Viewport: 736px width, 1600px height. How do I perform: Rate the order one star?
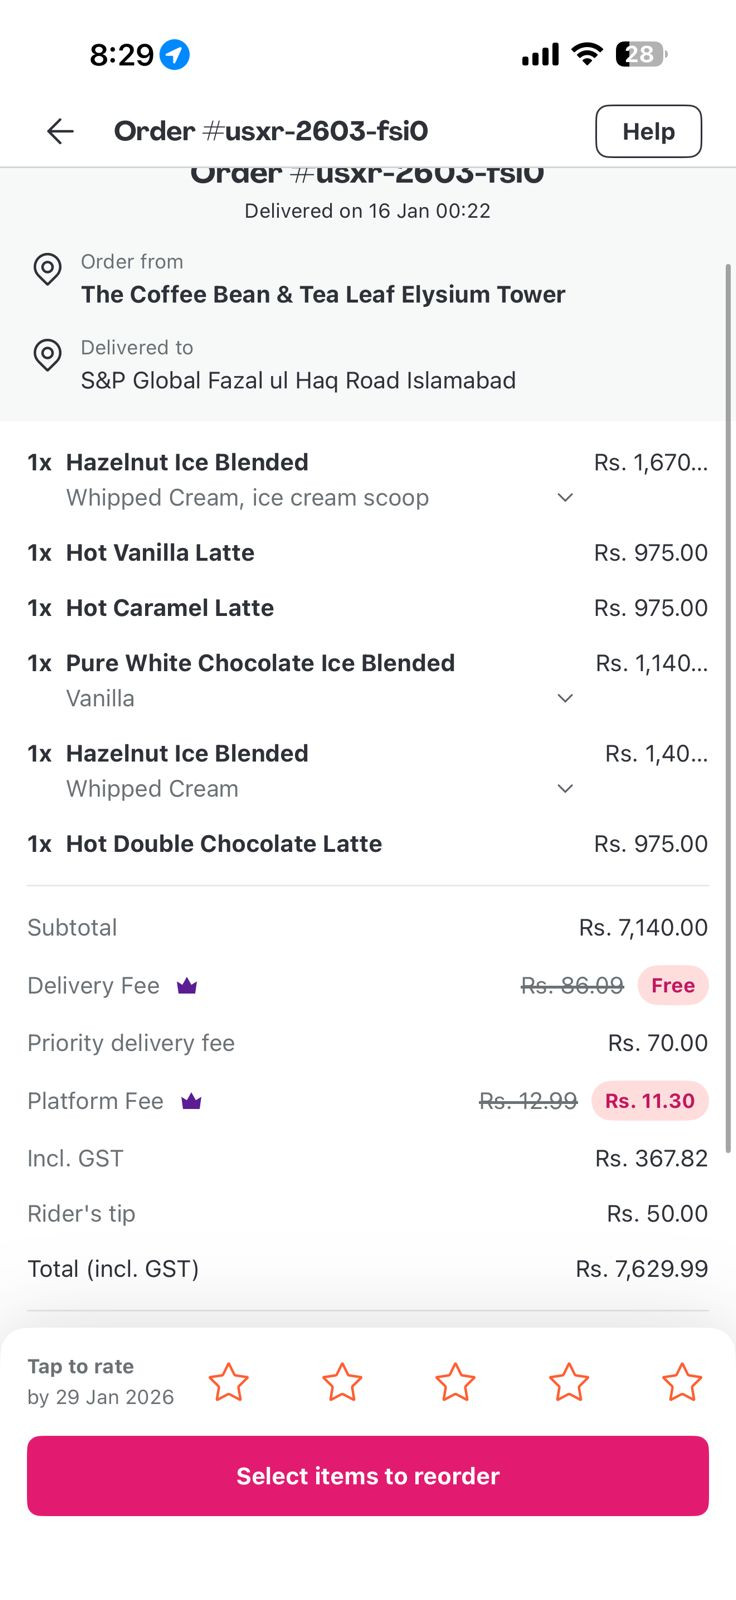[228, 1382]
